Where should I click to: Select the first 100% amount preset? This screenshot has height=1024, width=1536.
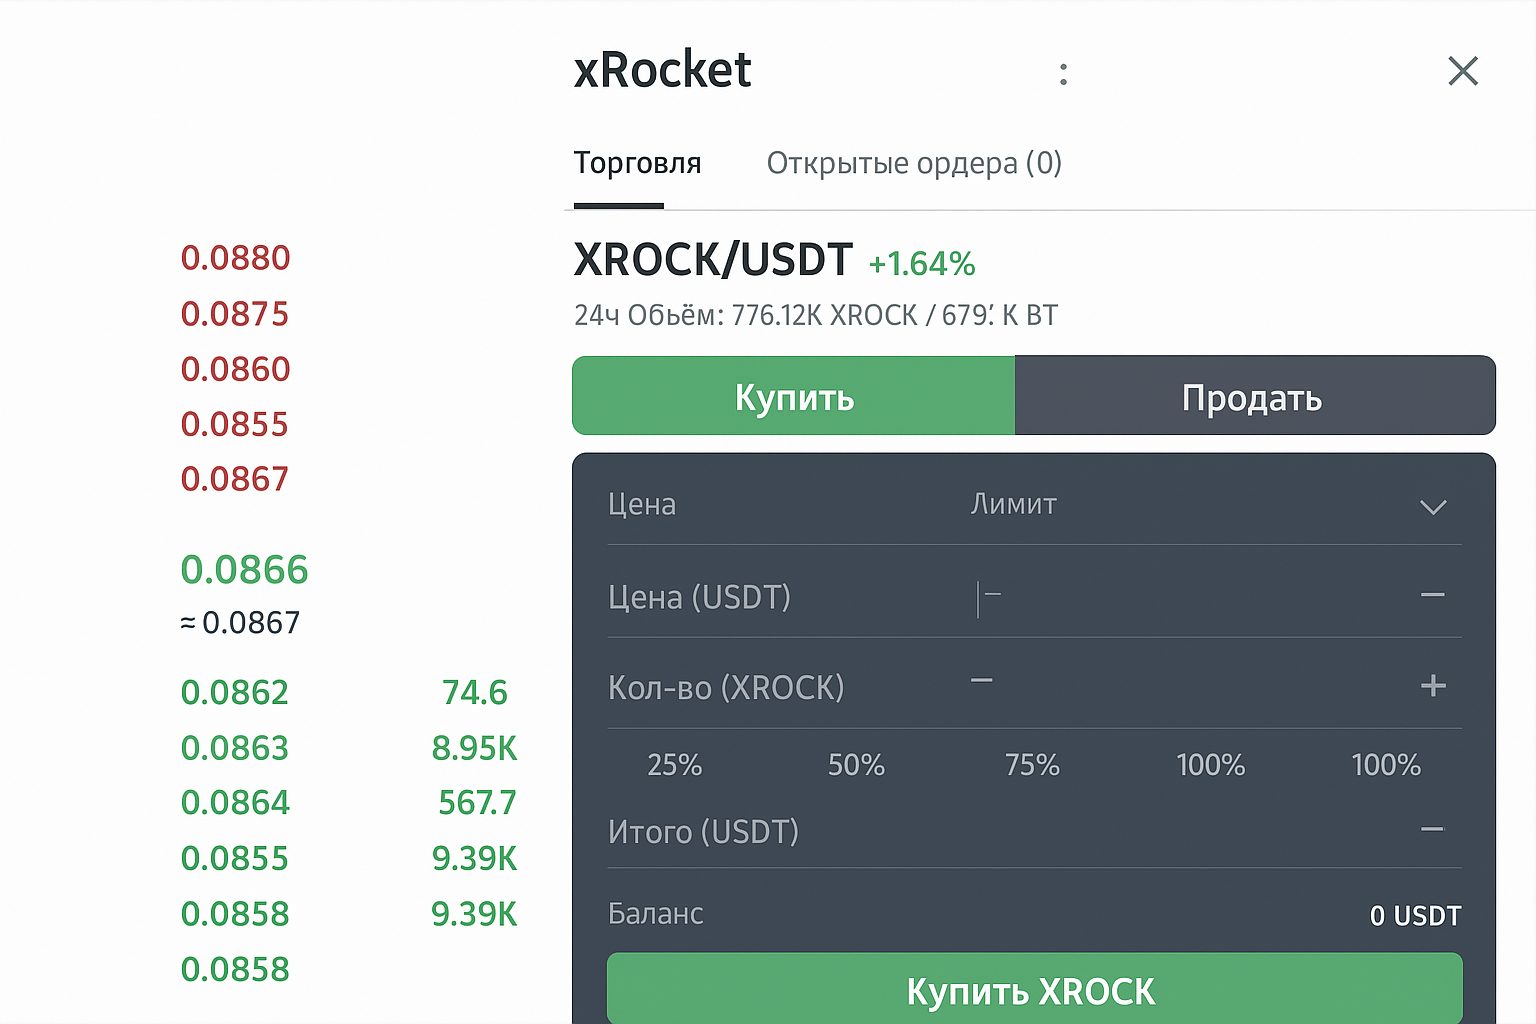[1209, 765]
